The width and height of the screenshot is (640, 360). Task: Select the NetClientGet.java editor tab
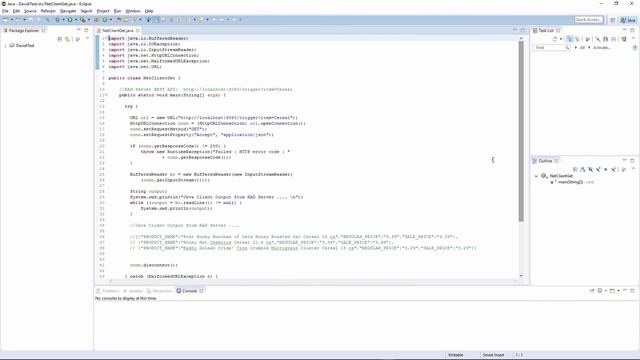click(x=118, y=31)
